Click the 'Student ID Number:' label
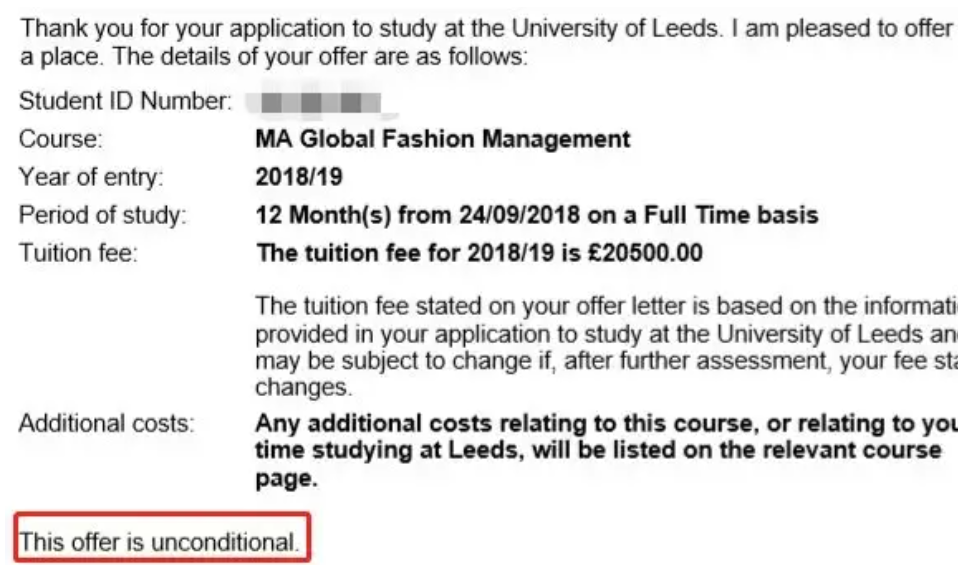The height and width of the screenshot is (565, 958). pos(126,101)
